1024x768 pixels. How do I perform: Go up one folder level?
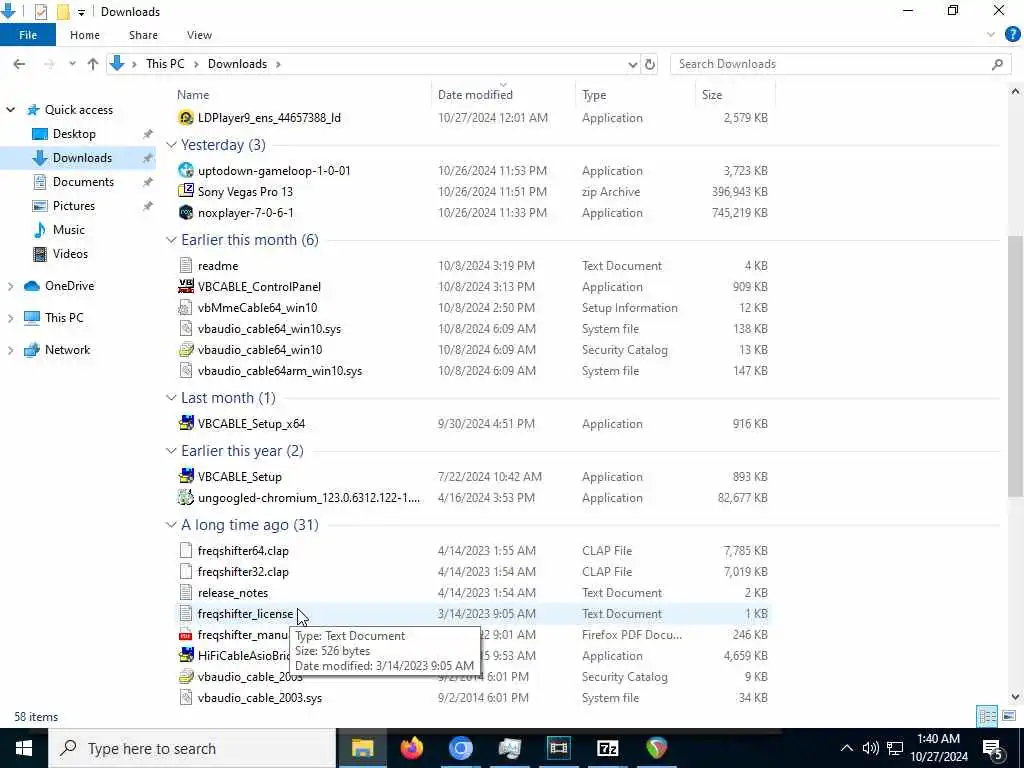point(93,64)
